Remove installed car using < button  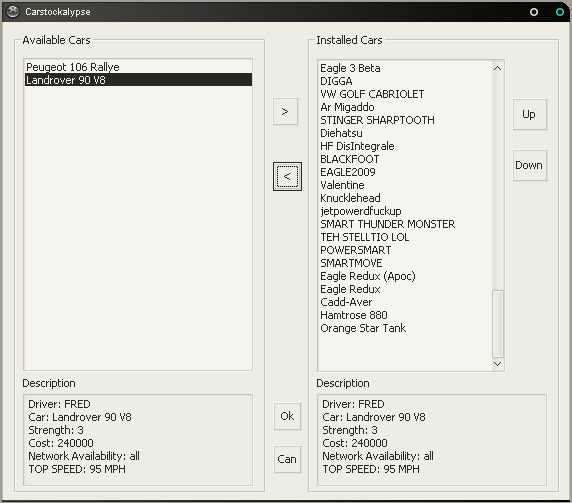[287, 177]
